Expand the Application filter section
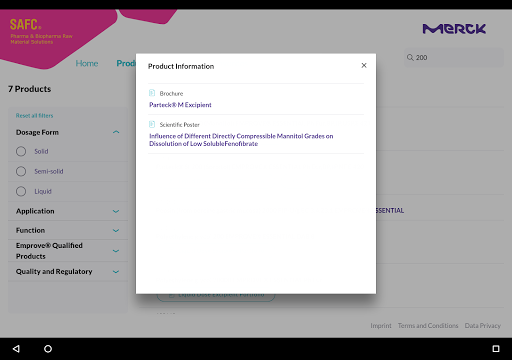The height and width of the screenshot is (360, 512). [116, 211]
